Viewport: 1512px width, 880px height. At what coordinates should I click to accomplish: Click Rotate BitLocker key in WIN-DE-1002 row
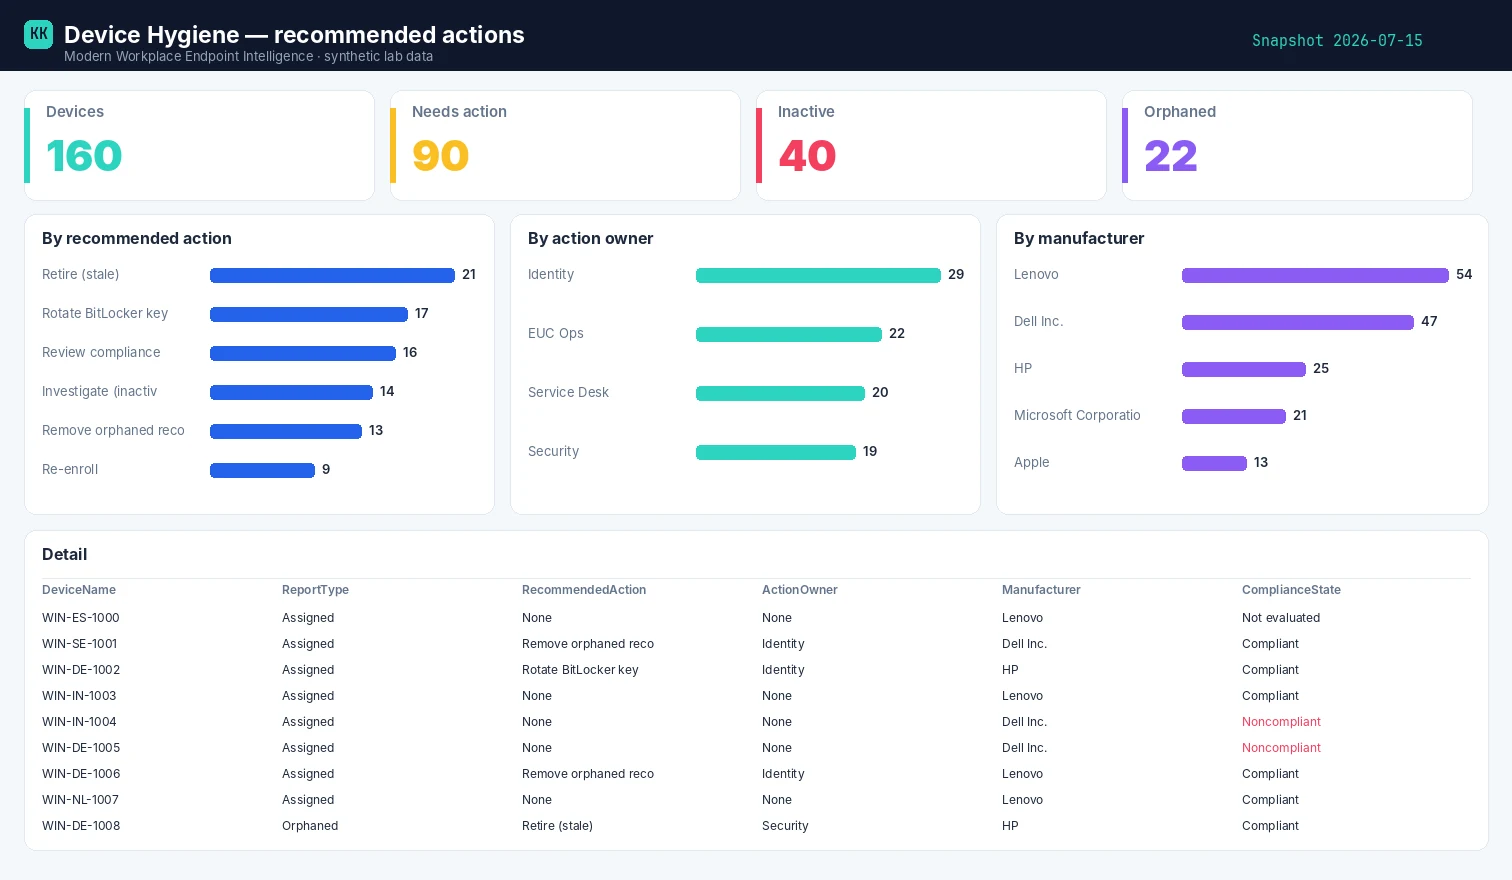pos(580,670)
